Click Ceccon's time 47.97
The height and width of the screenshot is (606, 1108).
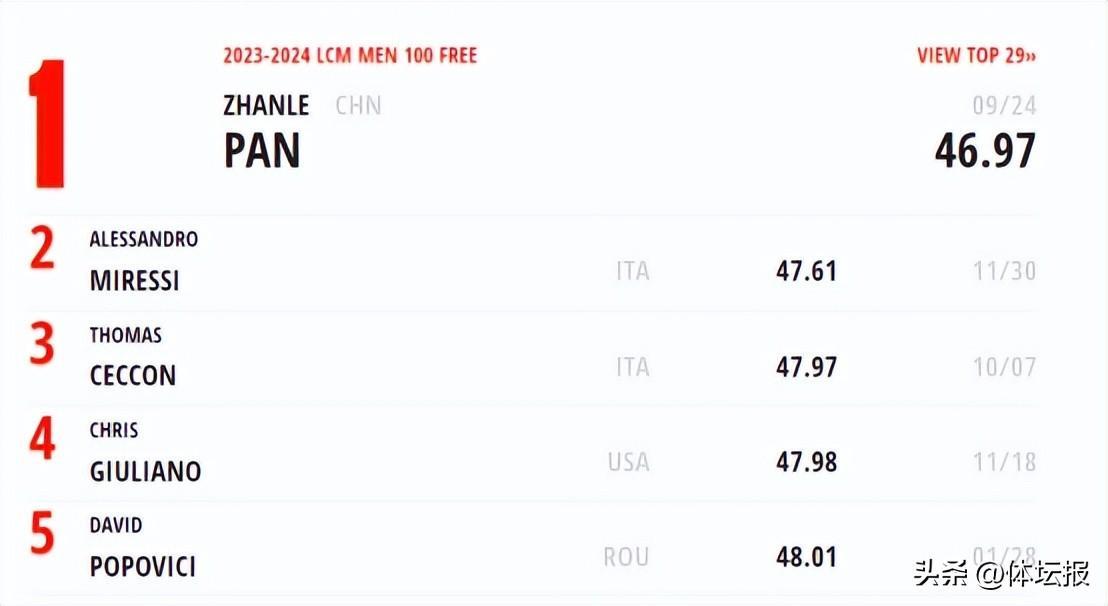click(x=806, y=367)
